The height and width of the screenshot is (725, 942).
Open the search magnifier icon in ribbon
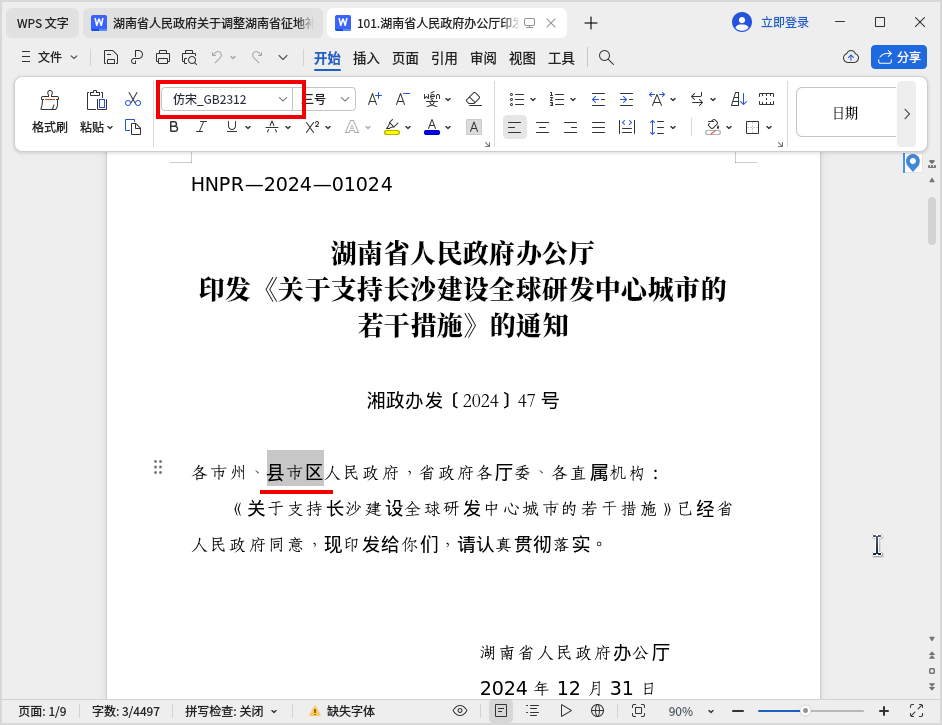pyautogui.click(x=606, y=58)
